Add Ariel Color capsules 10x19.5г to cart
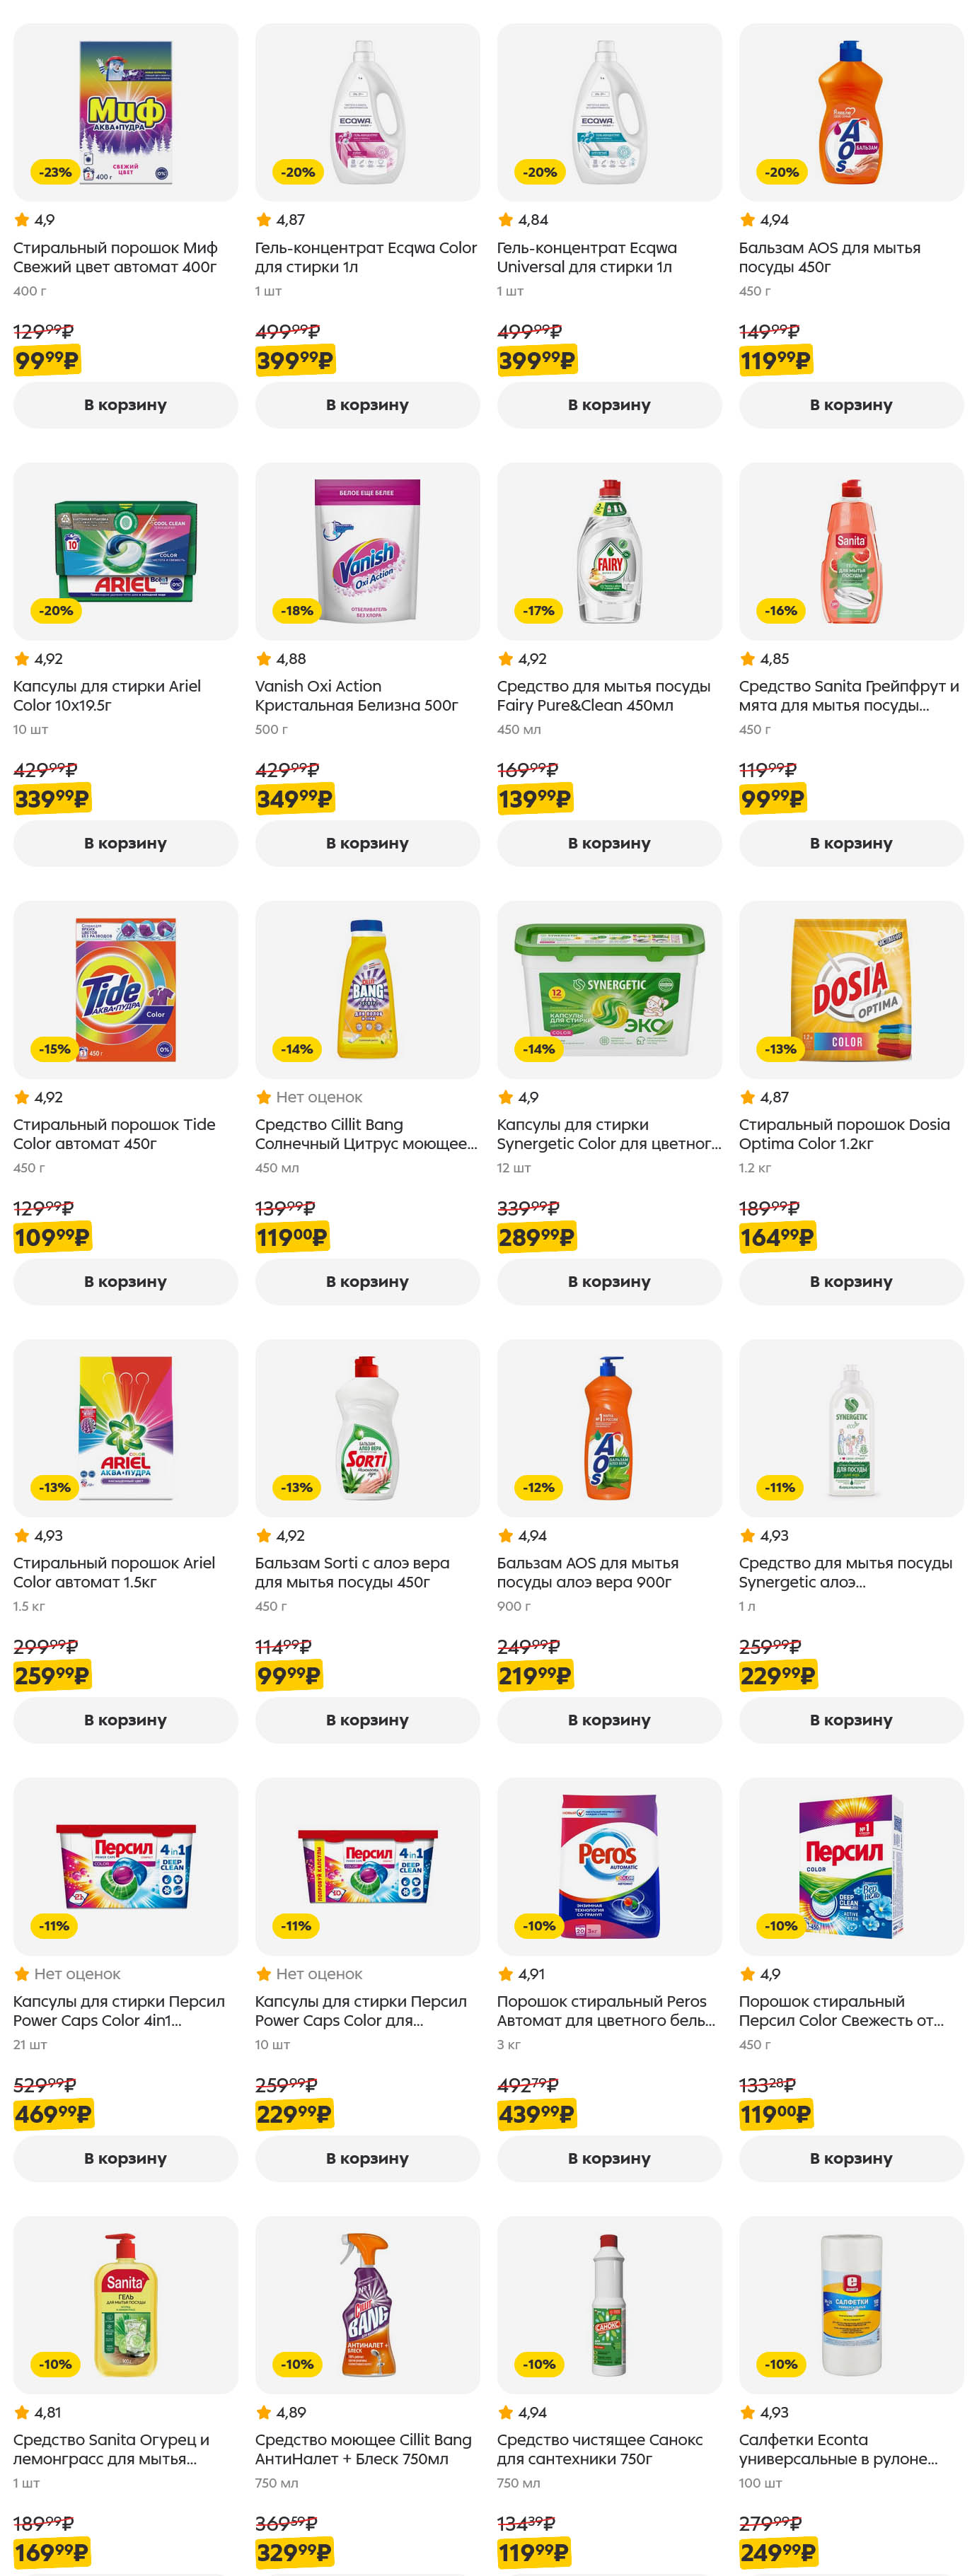 click(x=125, y=843)
